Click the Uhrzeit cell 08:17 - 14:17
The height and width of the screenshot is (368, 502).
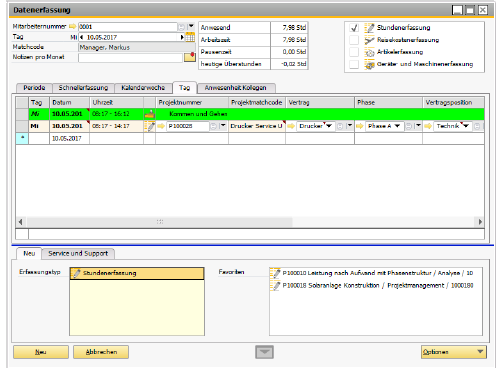(x=116, y=126)
